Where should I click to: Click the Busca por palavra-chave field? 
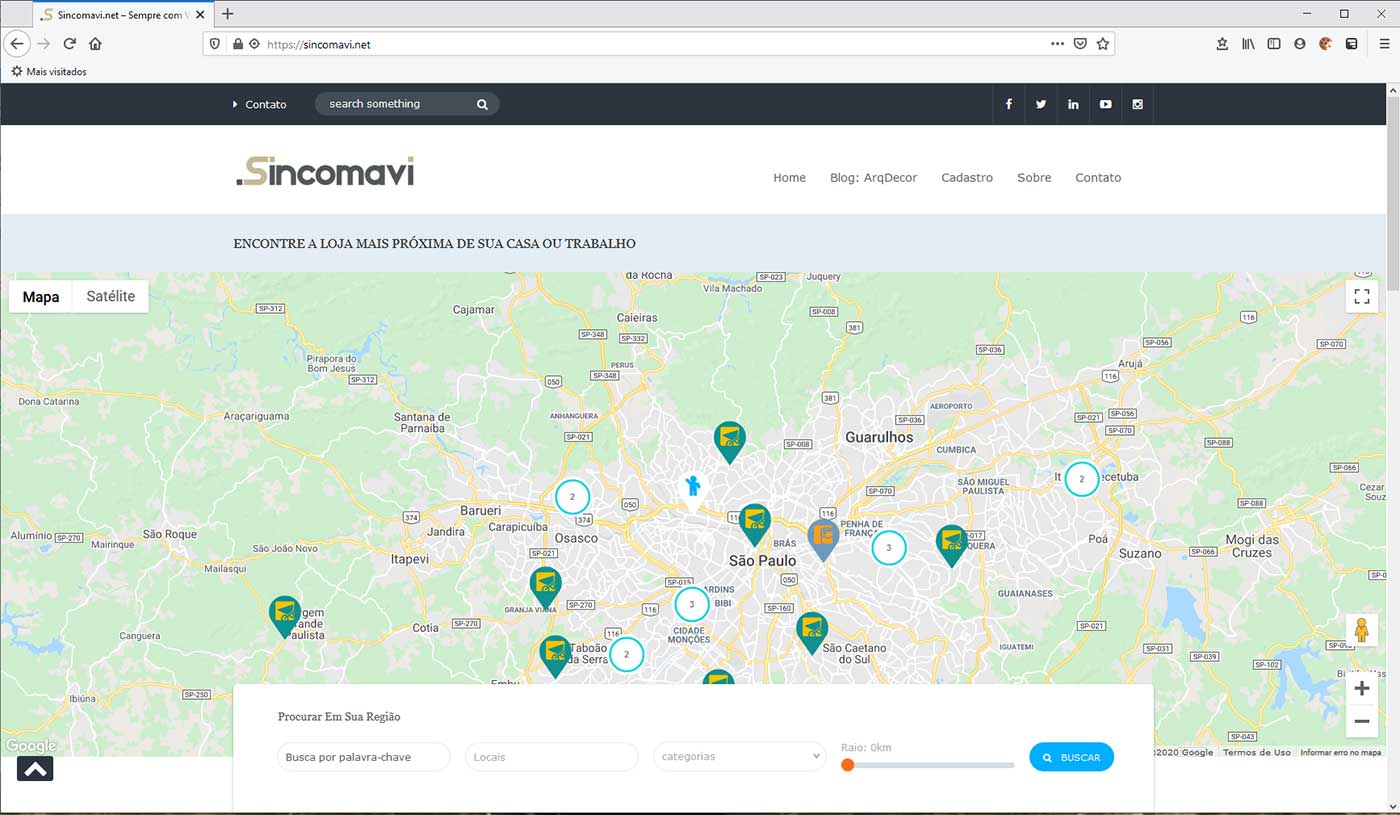(x=363, y=757)
